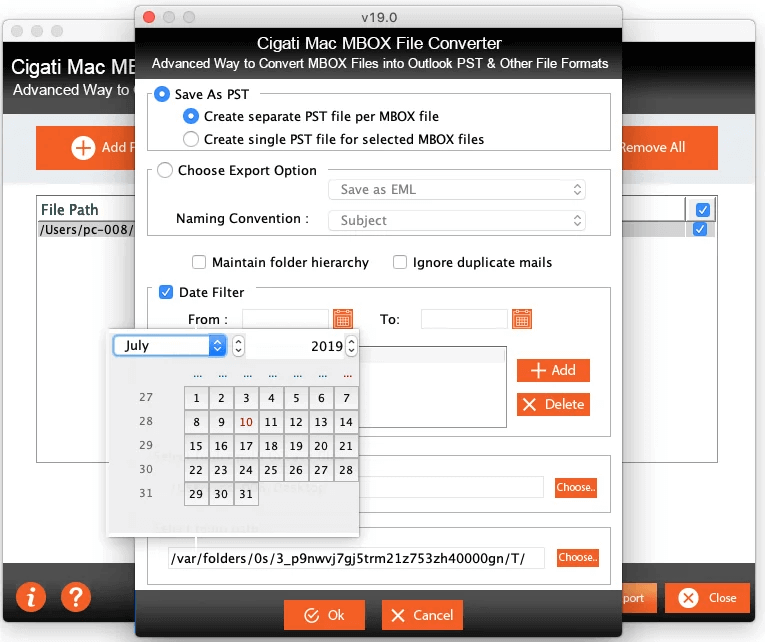Select Create separate PST file per MBOX file

(x=191, y=116)
